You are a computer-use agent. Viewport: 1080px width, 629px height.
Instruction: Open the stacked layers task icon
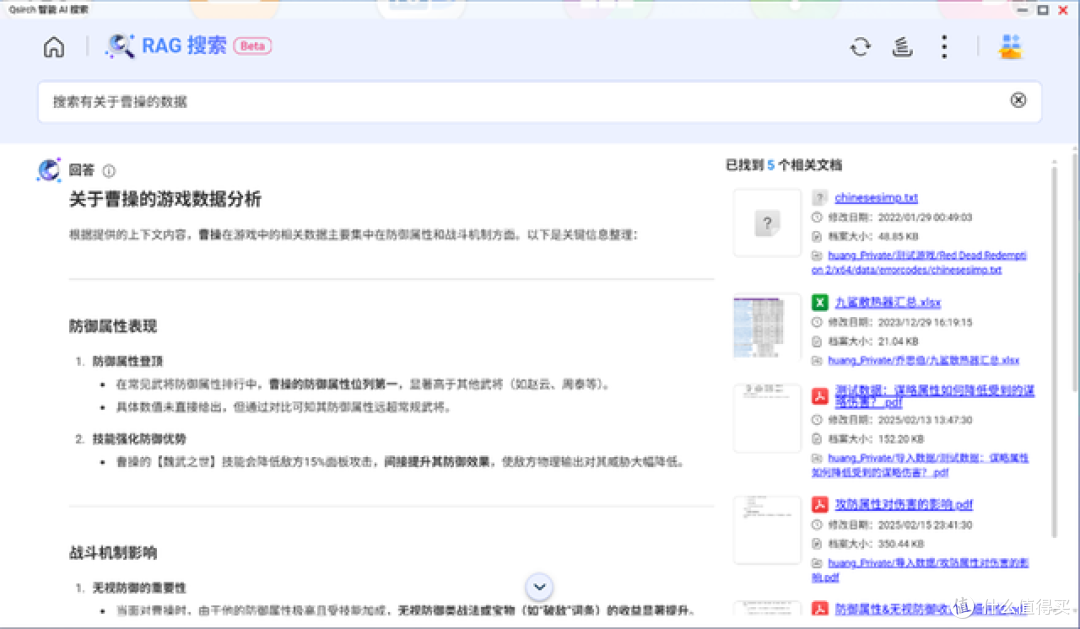902,47
